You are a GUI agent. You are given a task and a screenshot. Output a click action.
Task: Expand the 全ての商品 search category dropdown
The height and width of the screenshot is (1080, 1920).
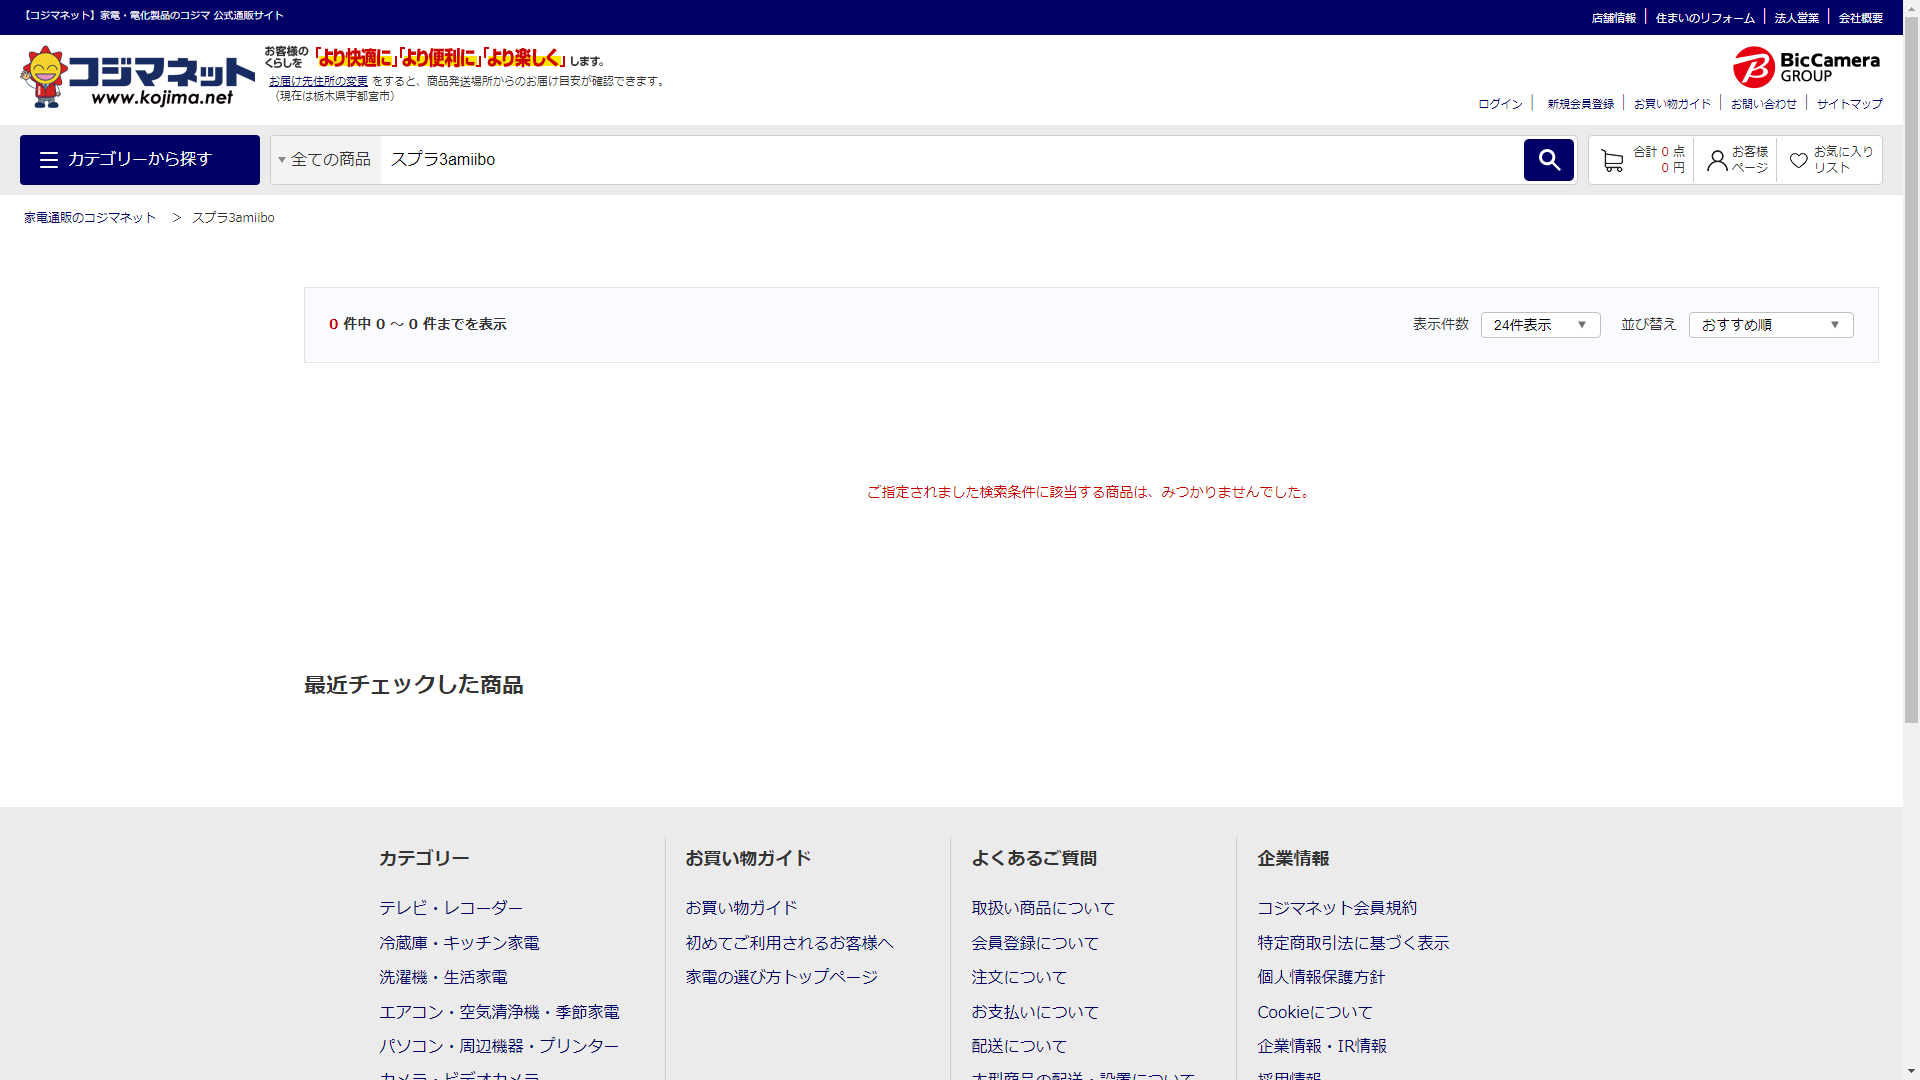click(325, 160)
